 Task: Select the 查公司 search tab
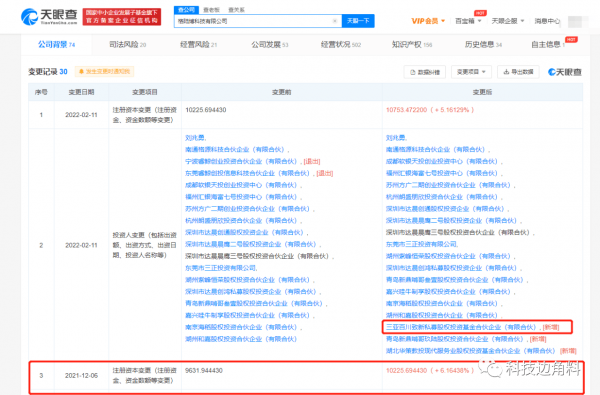pyautogui.click(x=186, y=10)
